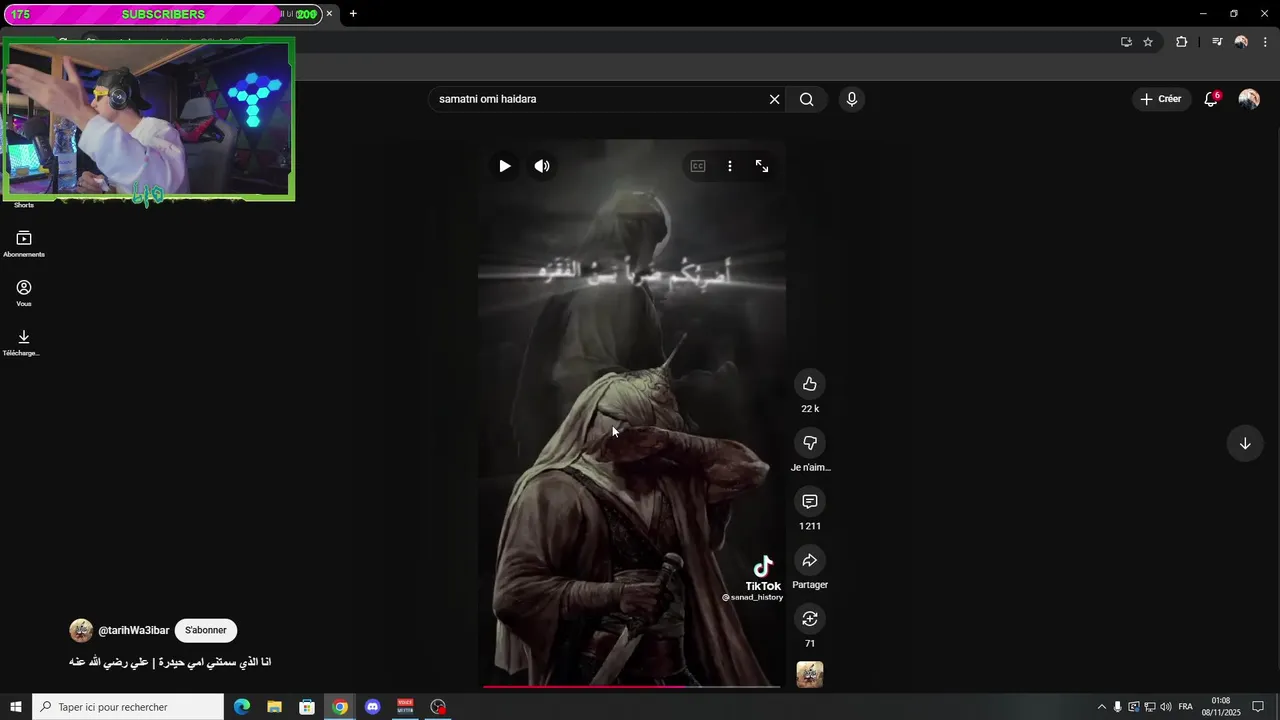Open the Windows Start menu
The image size is (1280, 720).
16,707
